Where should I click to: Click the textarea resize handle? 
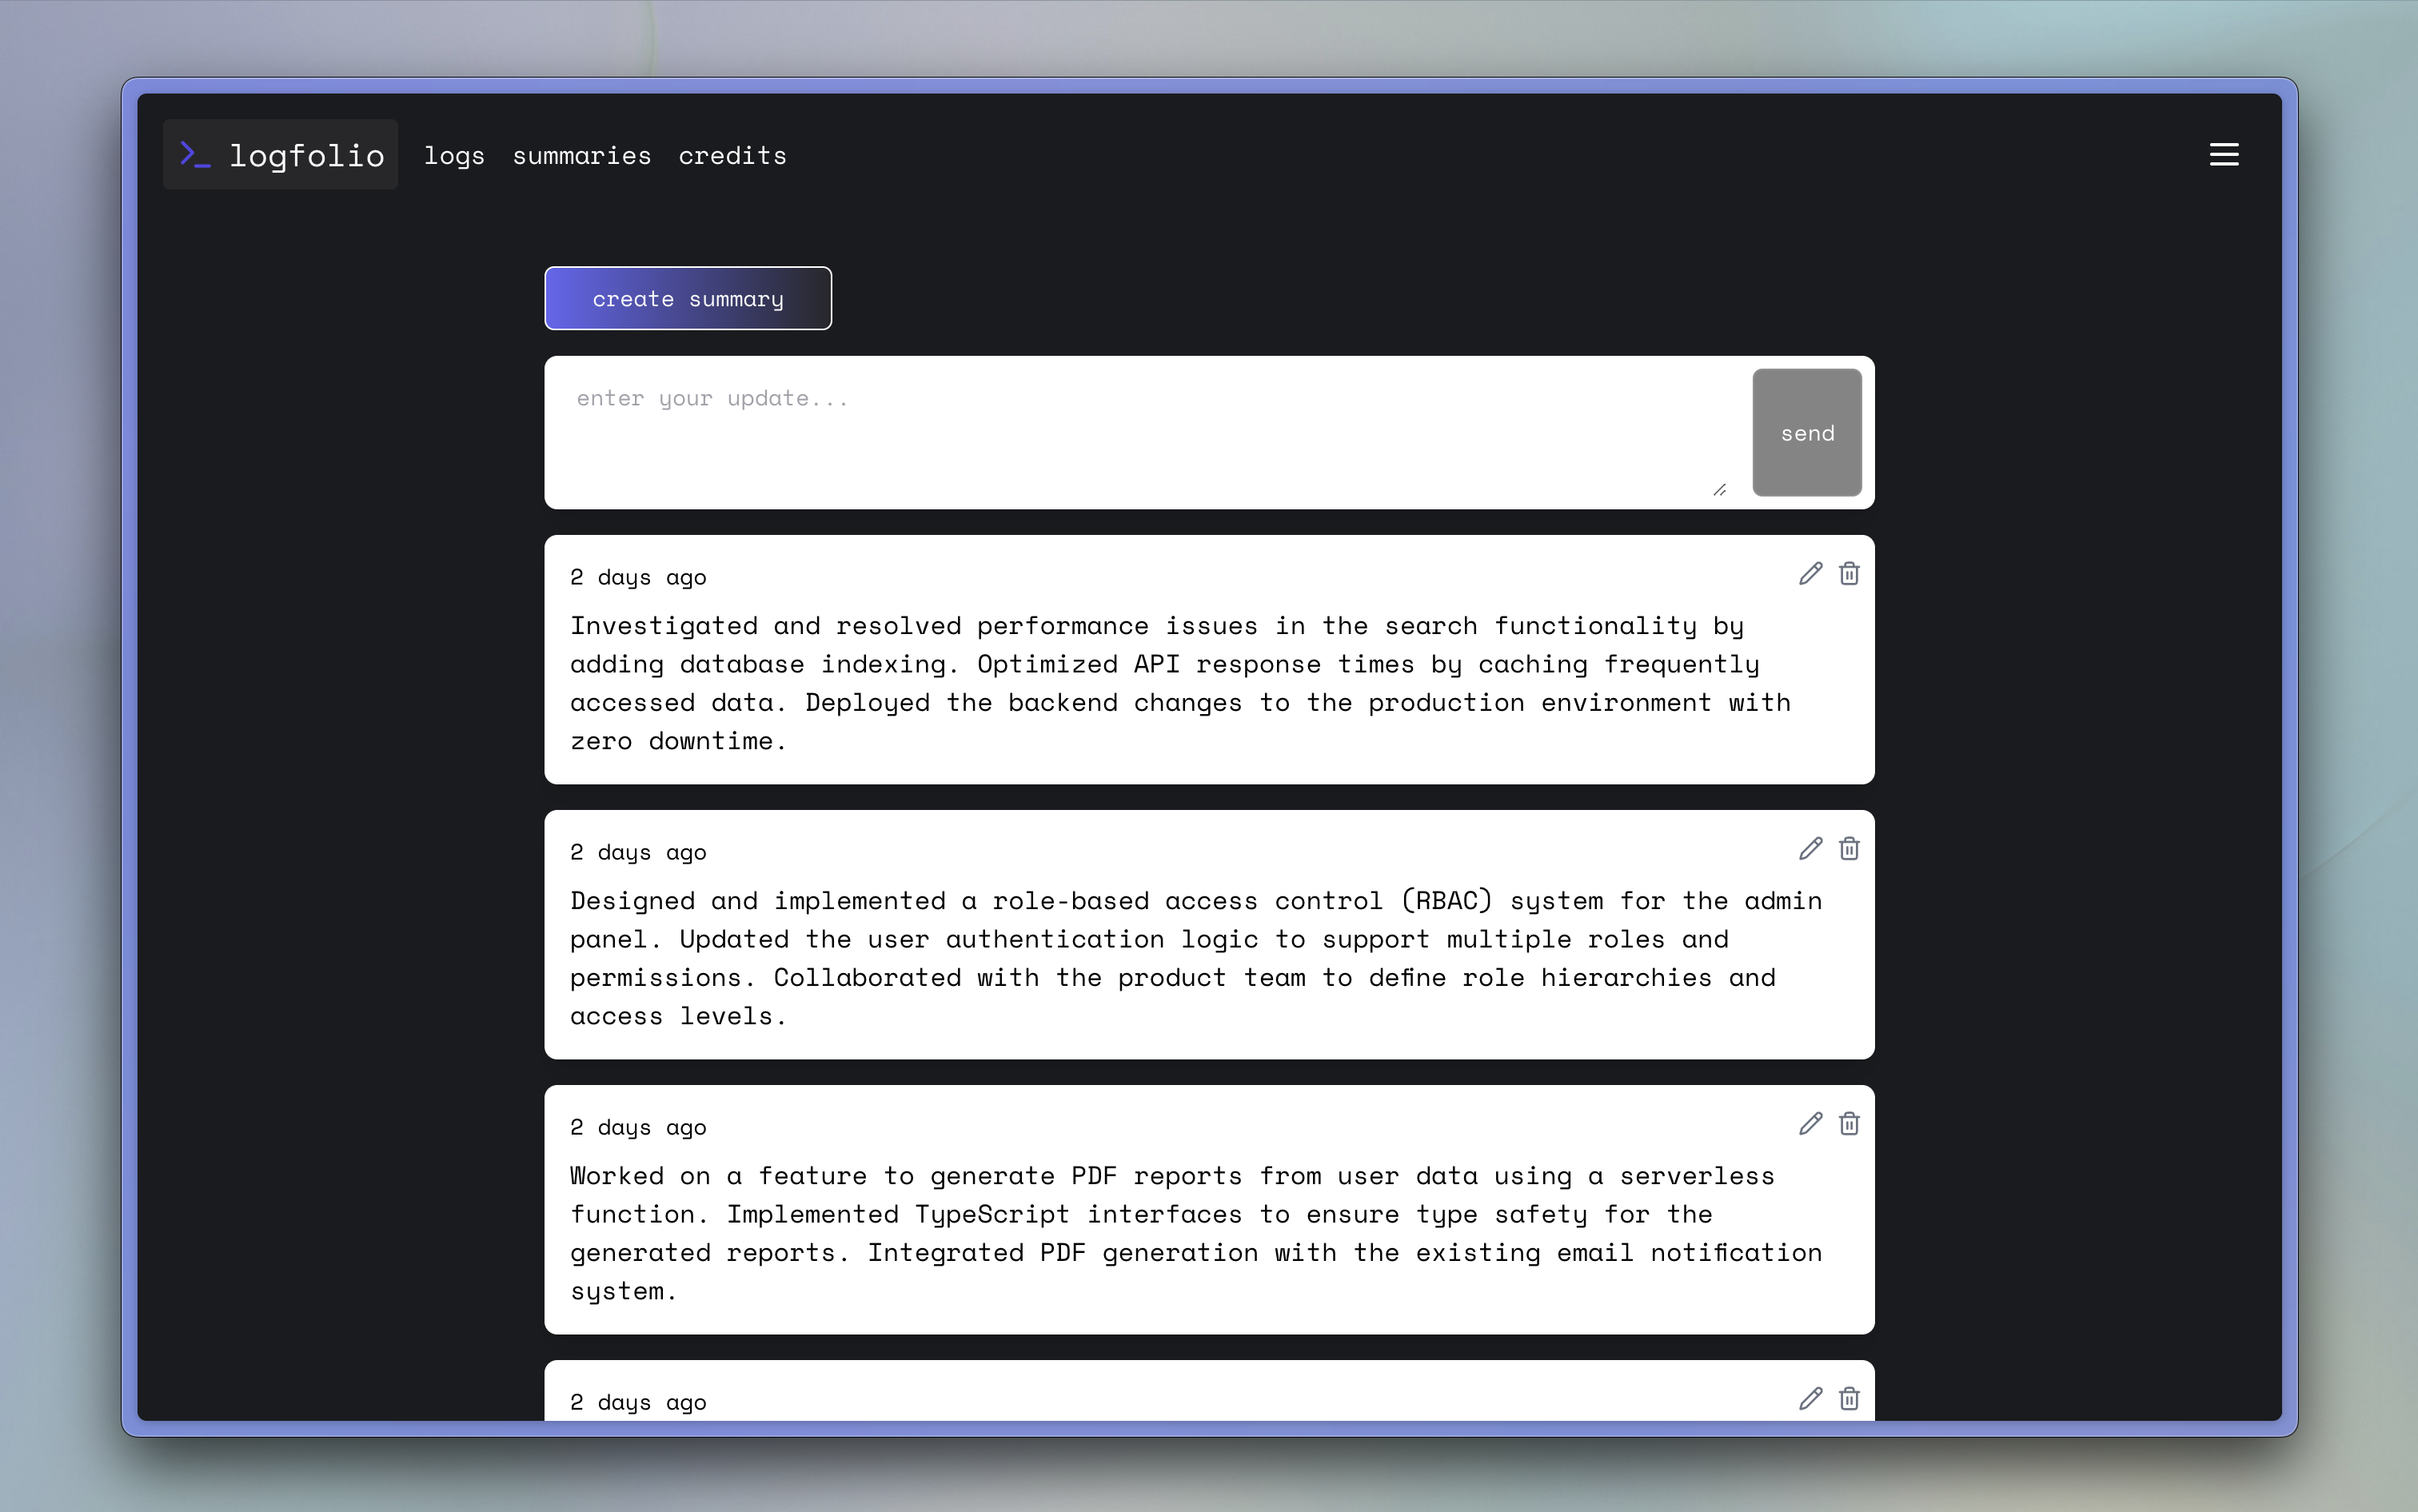1719,490
